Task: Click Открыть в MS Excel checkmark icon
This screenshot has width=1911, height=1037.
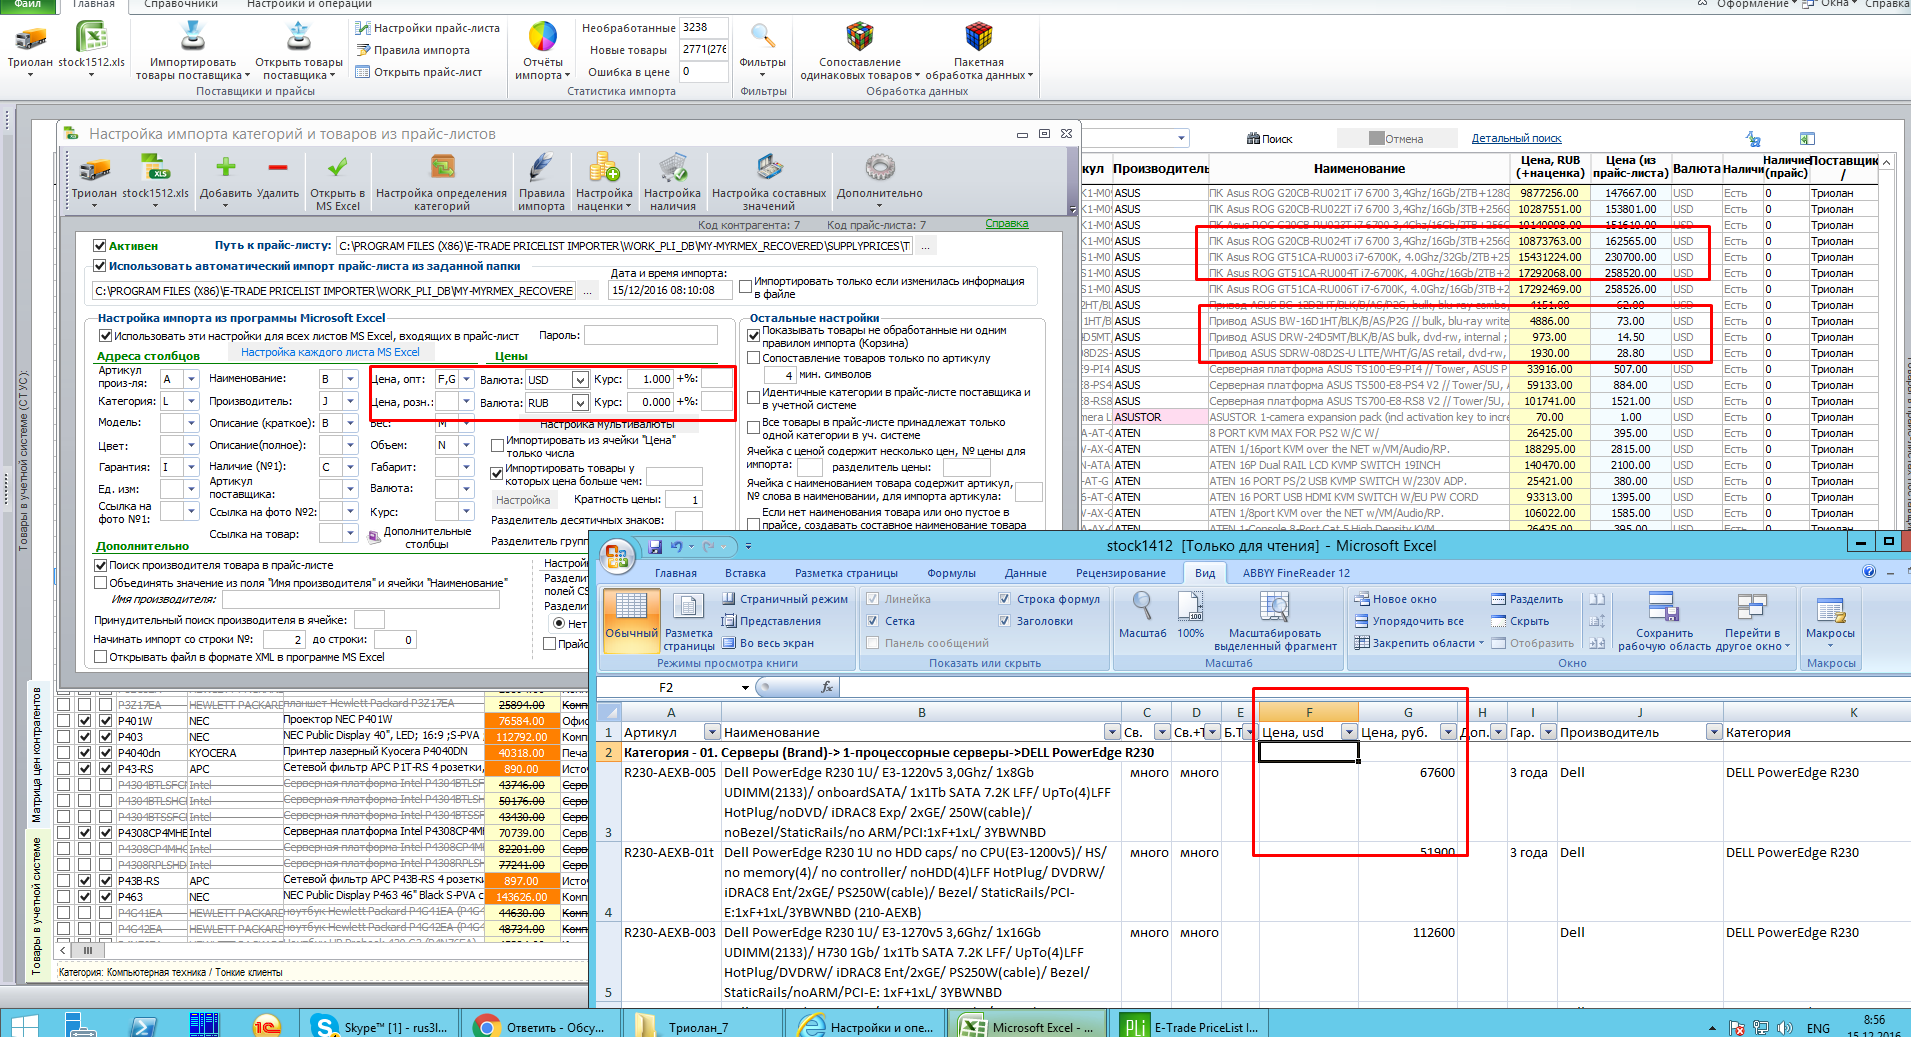Action: [338, 167]
